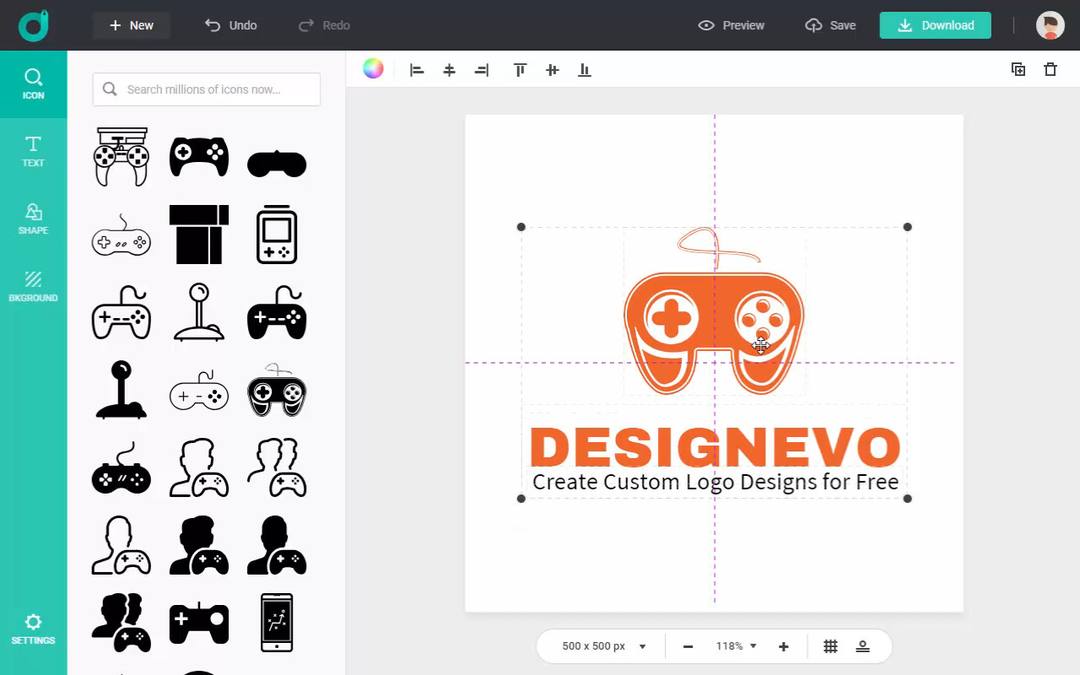Image resolution: width=1080 pixels, height=675 pixels.
Task: Undo the last action
Action: [x=231, y=25]
